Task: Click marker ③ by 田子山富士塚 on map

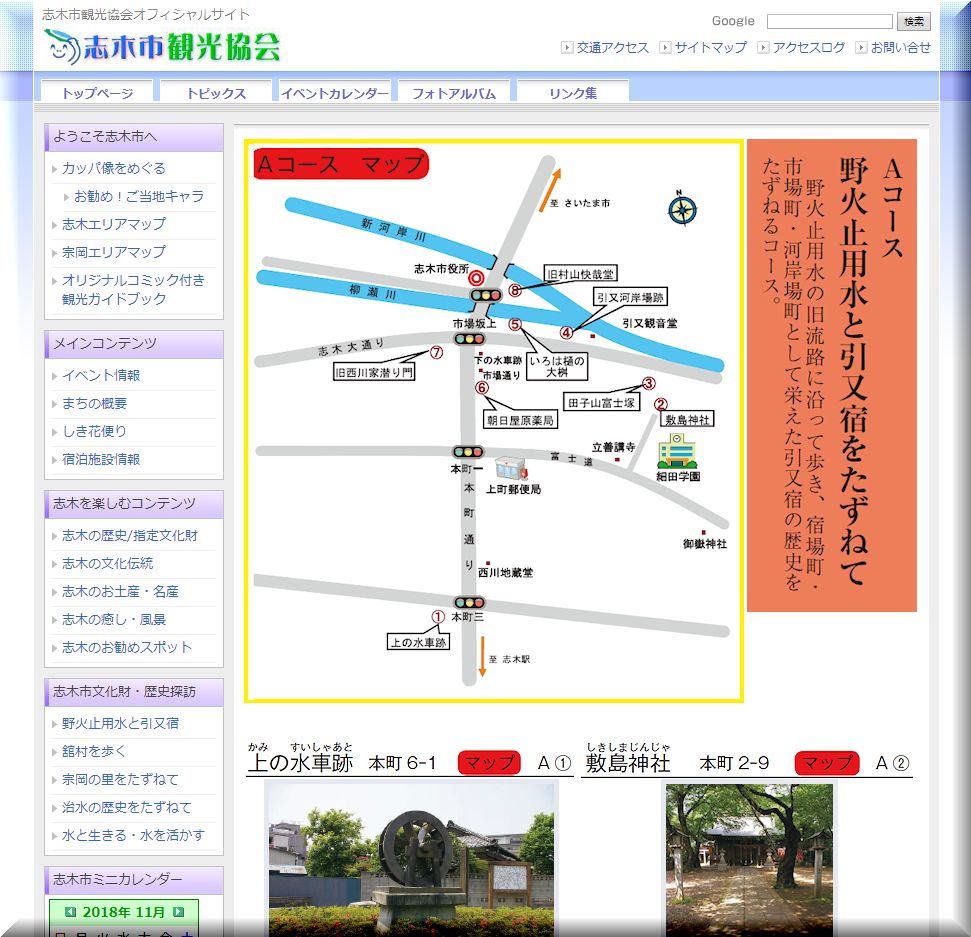Action: pos(648,383)
